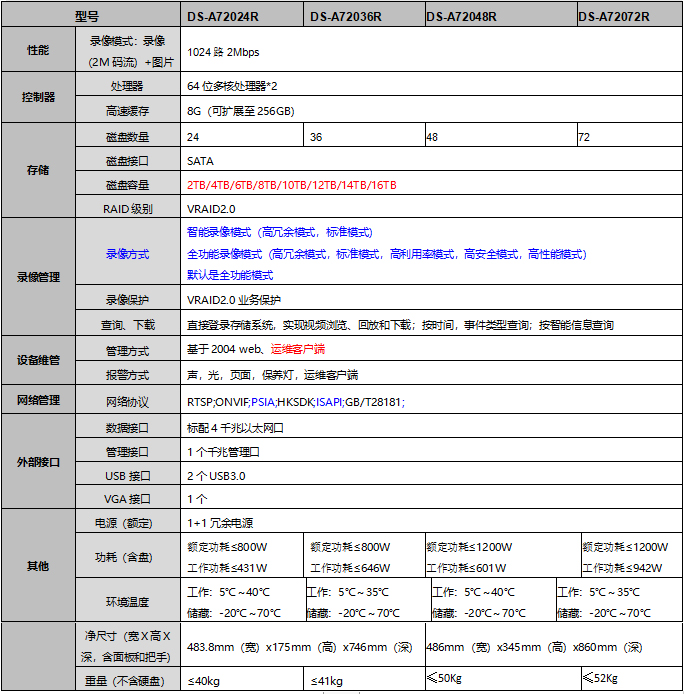Click the 环境温度 row label
Screen dimensions: 684x694
tap(128, 602)
